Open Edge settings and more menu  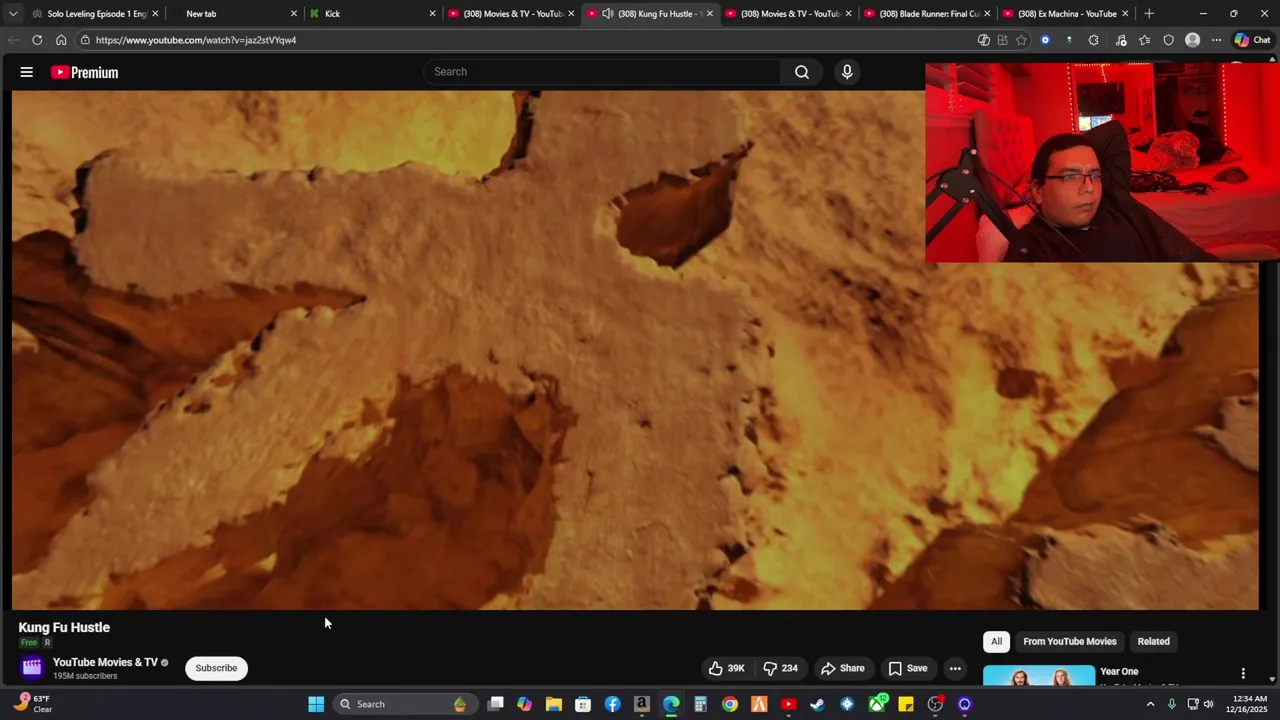[1216, 40]
